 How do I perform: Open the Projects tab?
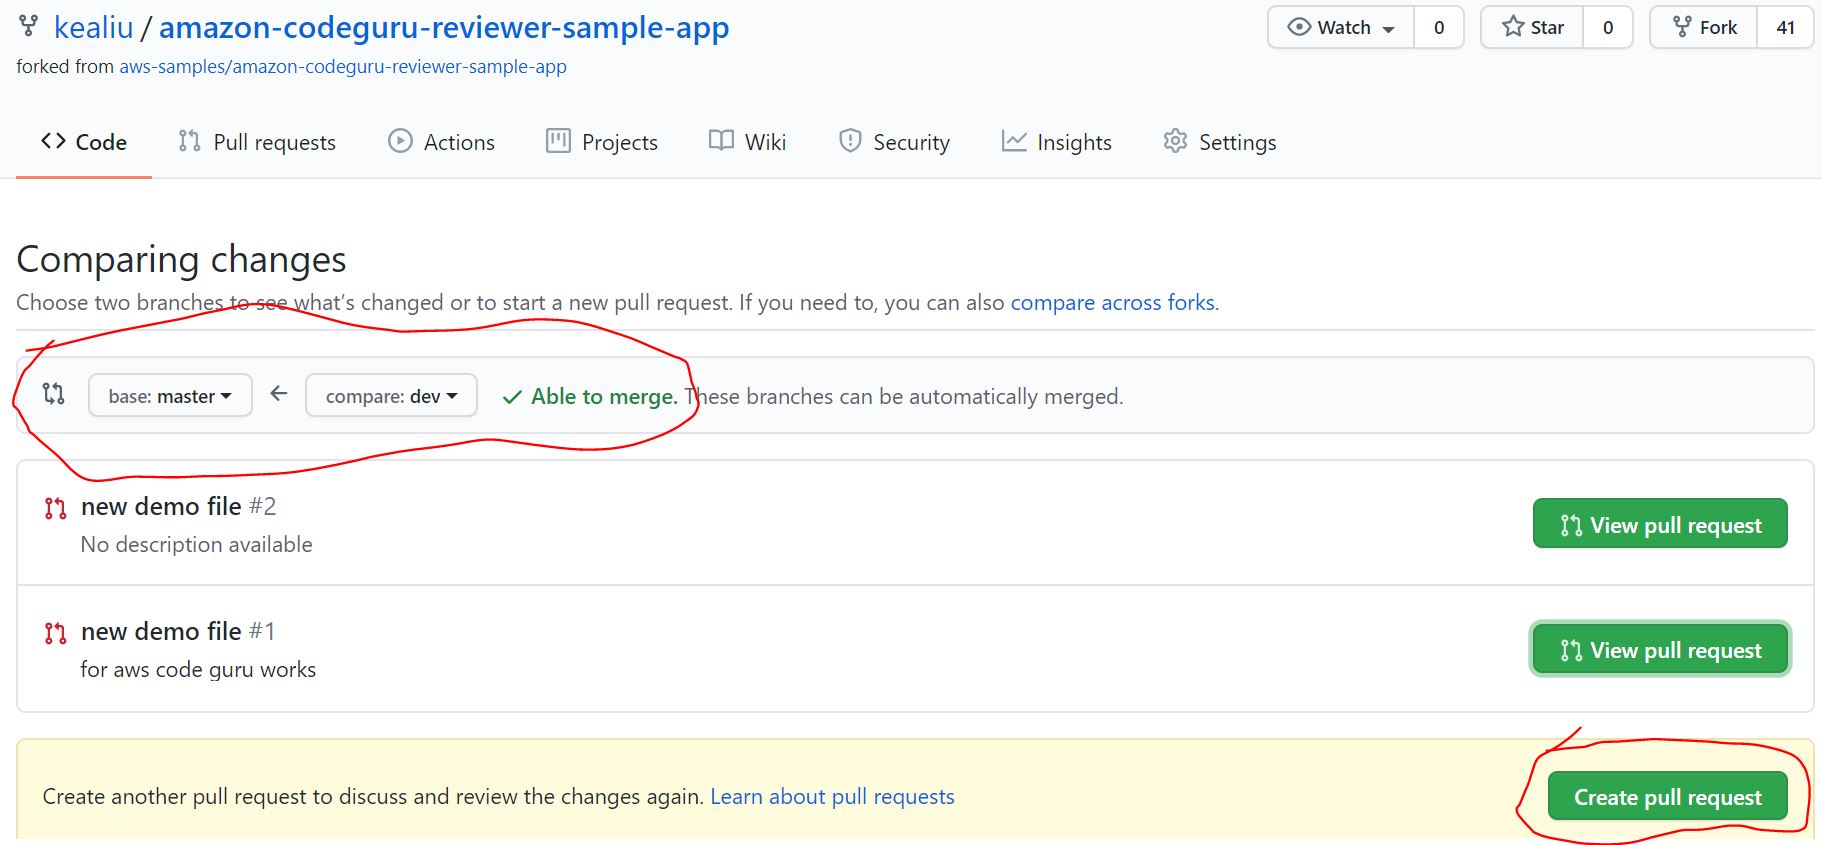point(602,142)
